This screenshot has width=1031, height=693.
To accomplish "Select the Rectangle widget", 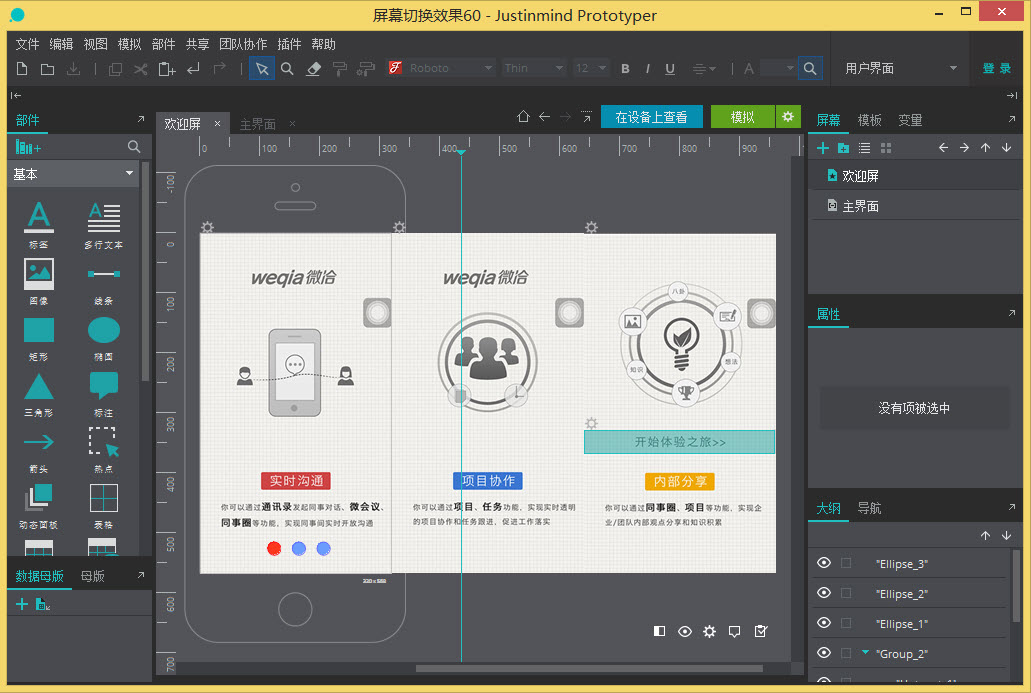I will (39, 338).
